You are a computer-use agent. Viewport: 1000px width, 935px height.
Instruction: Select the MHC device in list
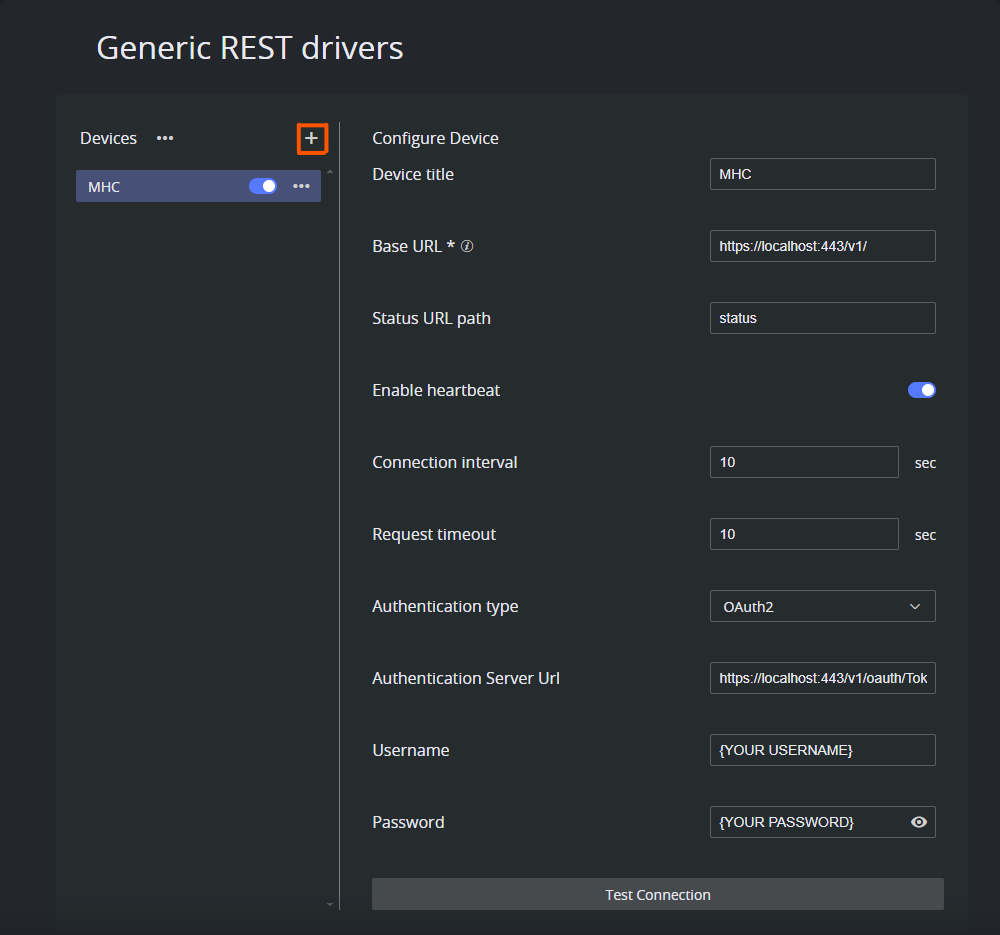[x=150, y=187]
